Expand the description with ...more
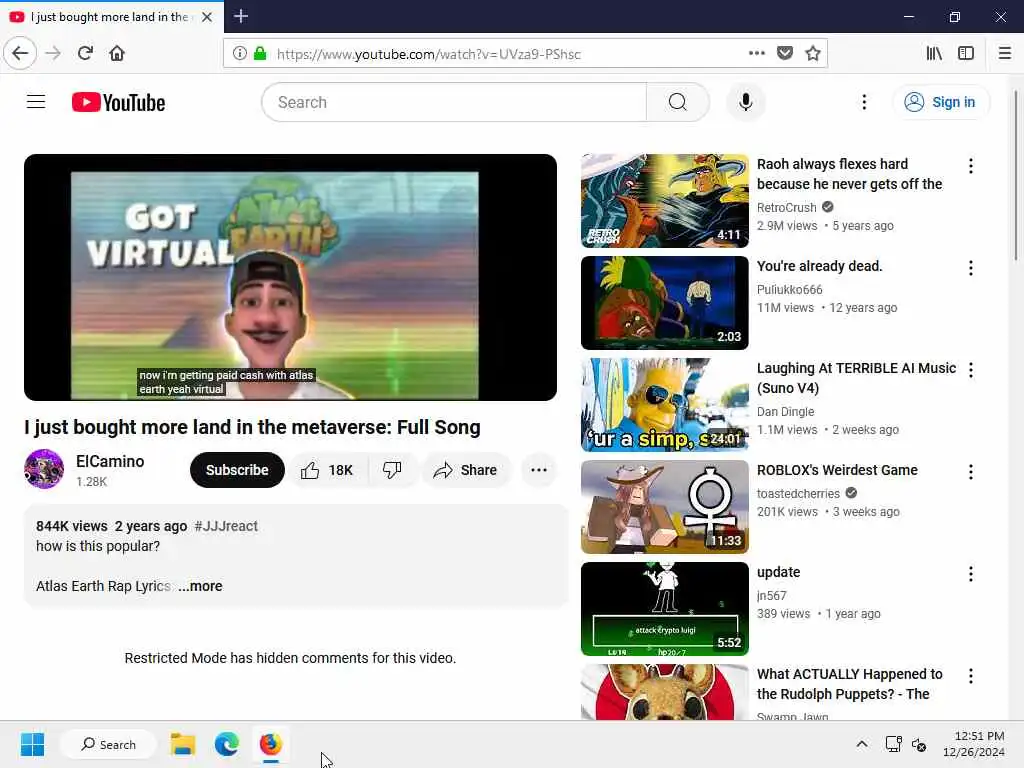Viewport: 1024px width, 768px height. point(200,586)
